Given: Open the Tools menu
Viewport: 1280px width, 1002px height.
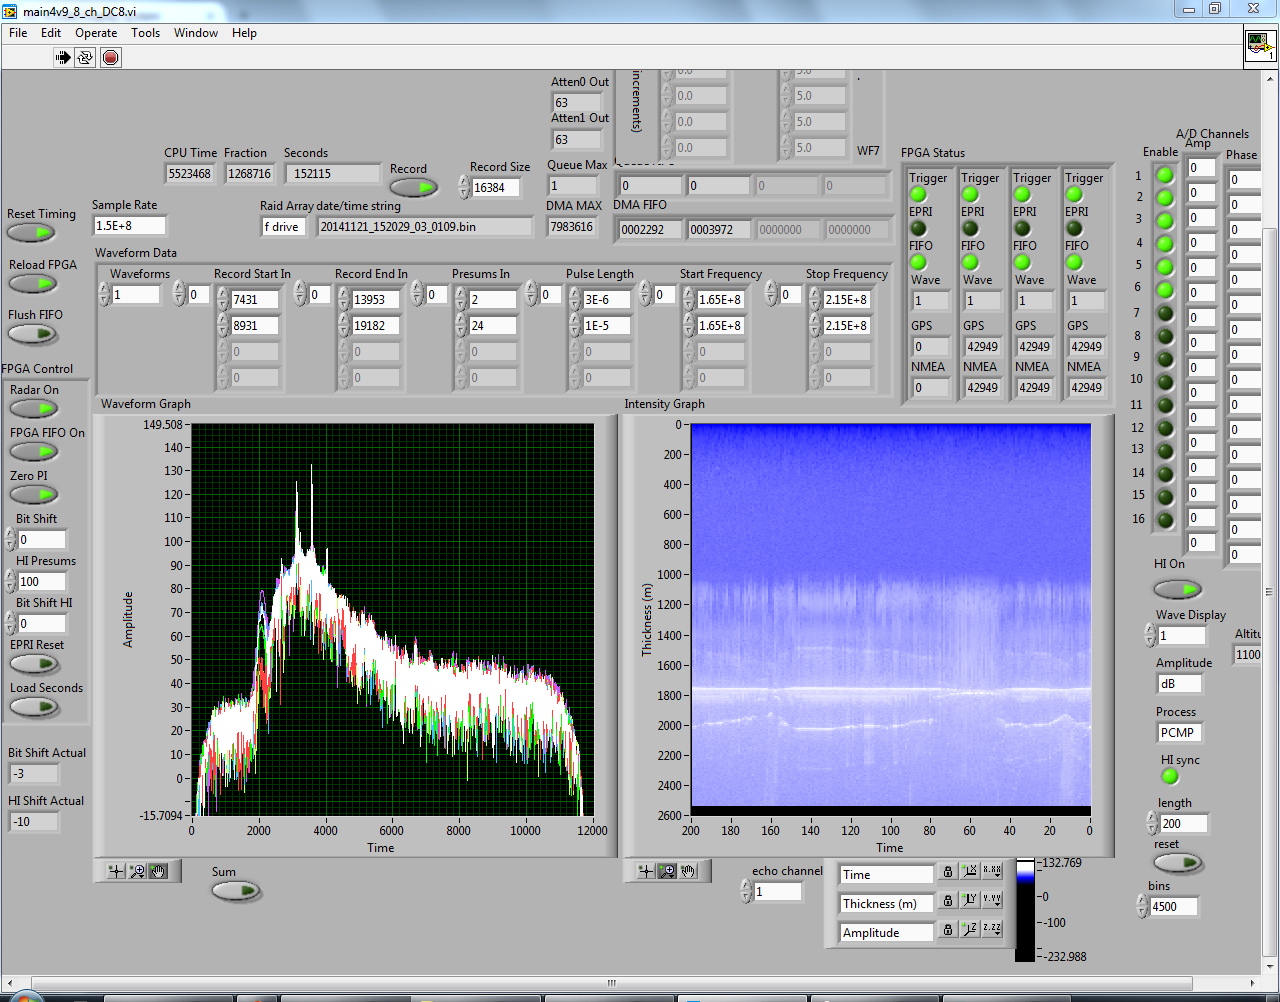Looking at the screenshot, I should (x=145, y=33).
